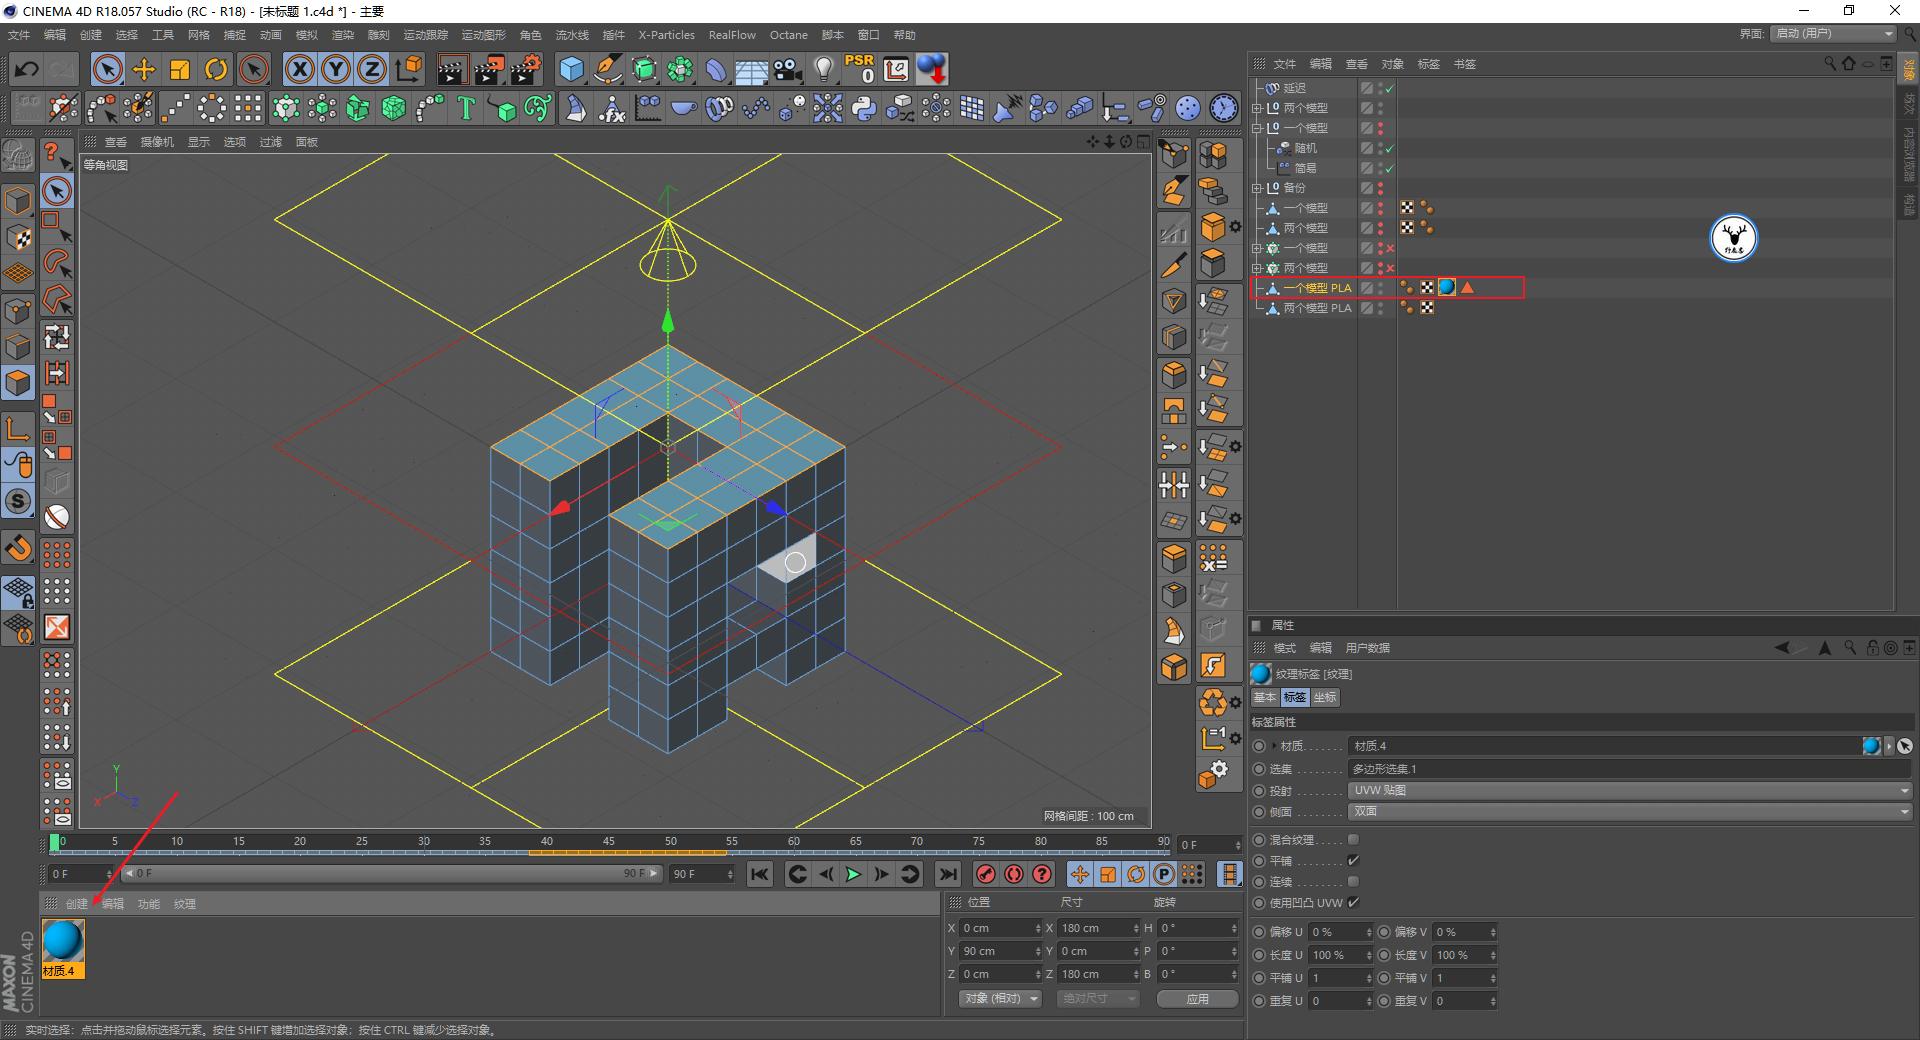Switch to the 坐标 tab

point(1325,697)
